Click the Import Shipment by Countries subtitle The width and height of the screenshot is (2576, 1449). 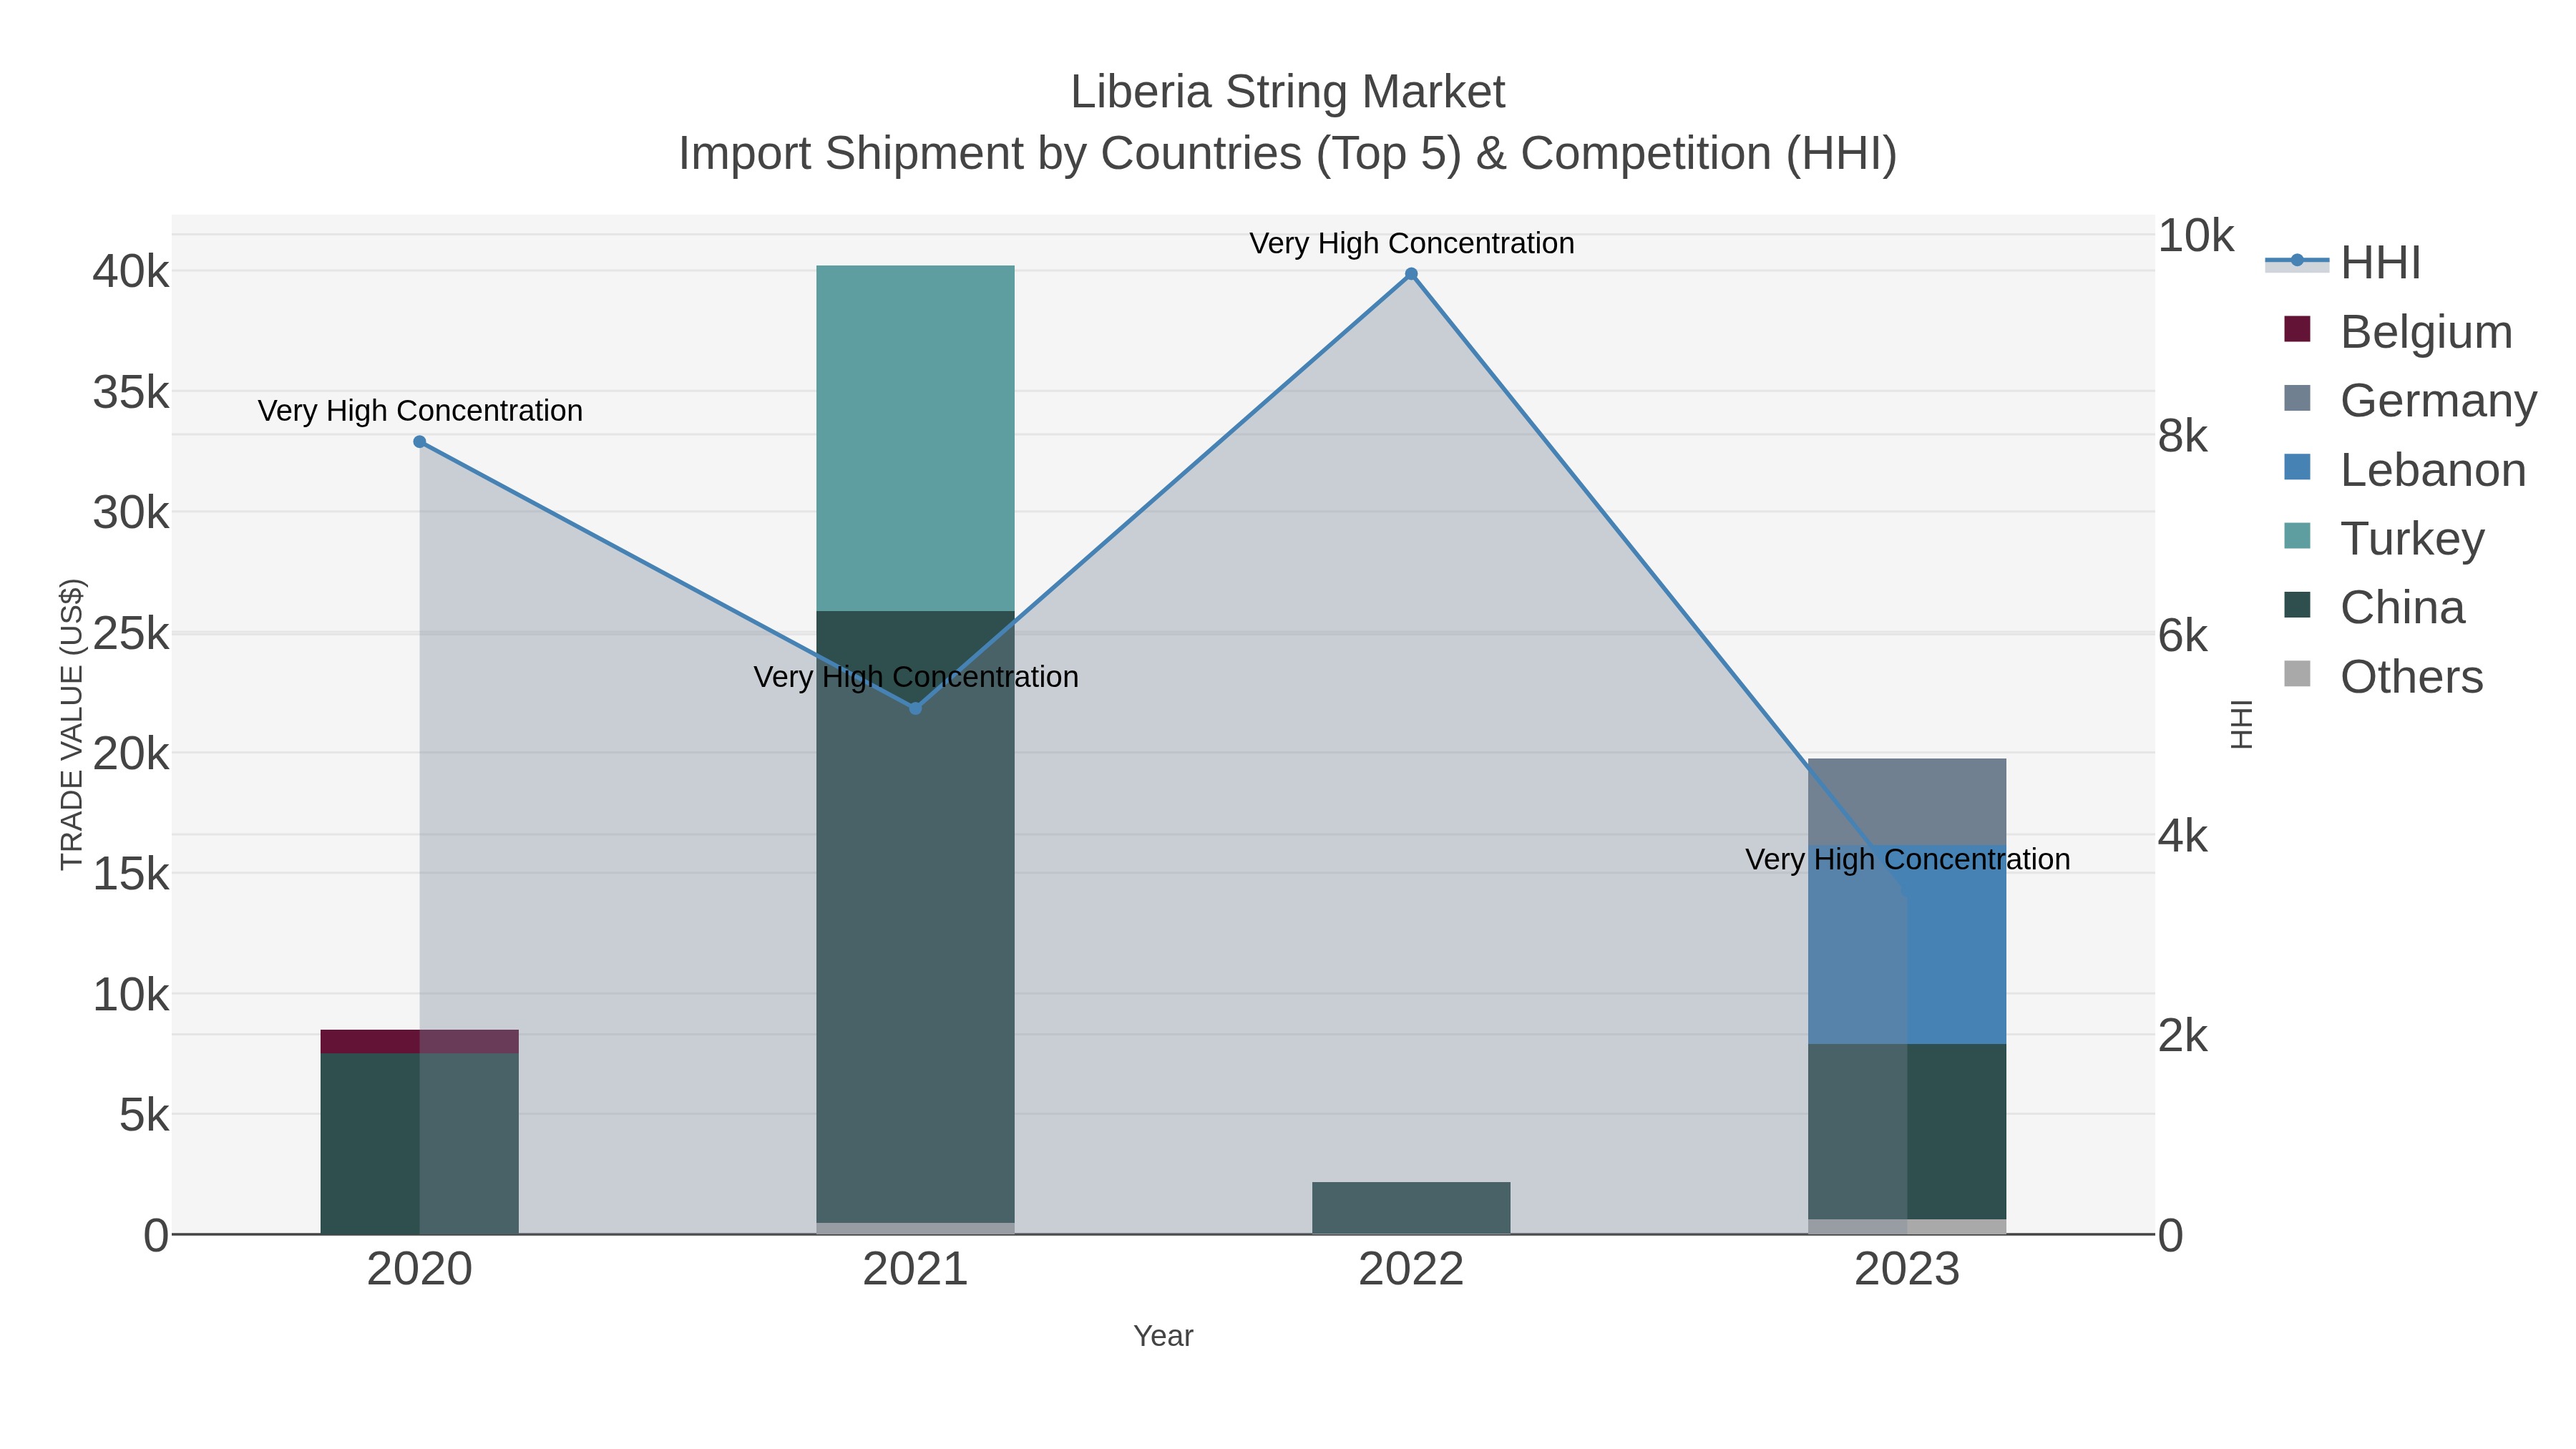pos(1287,154)
